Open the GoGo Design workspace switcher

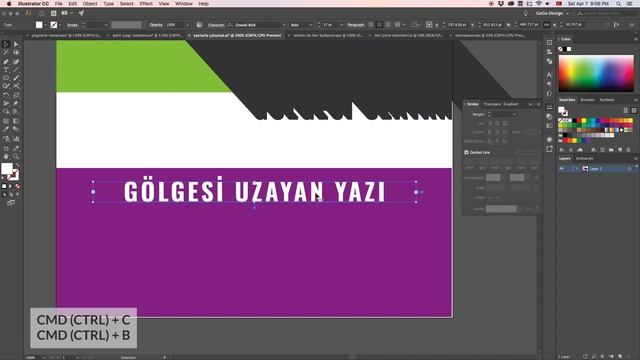coord(552,13)
